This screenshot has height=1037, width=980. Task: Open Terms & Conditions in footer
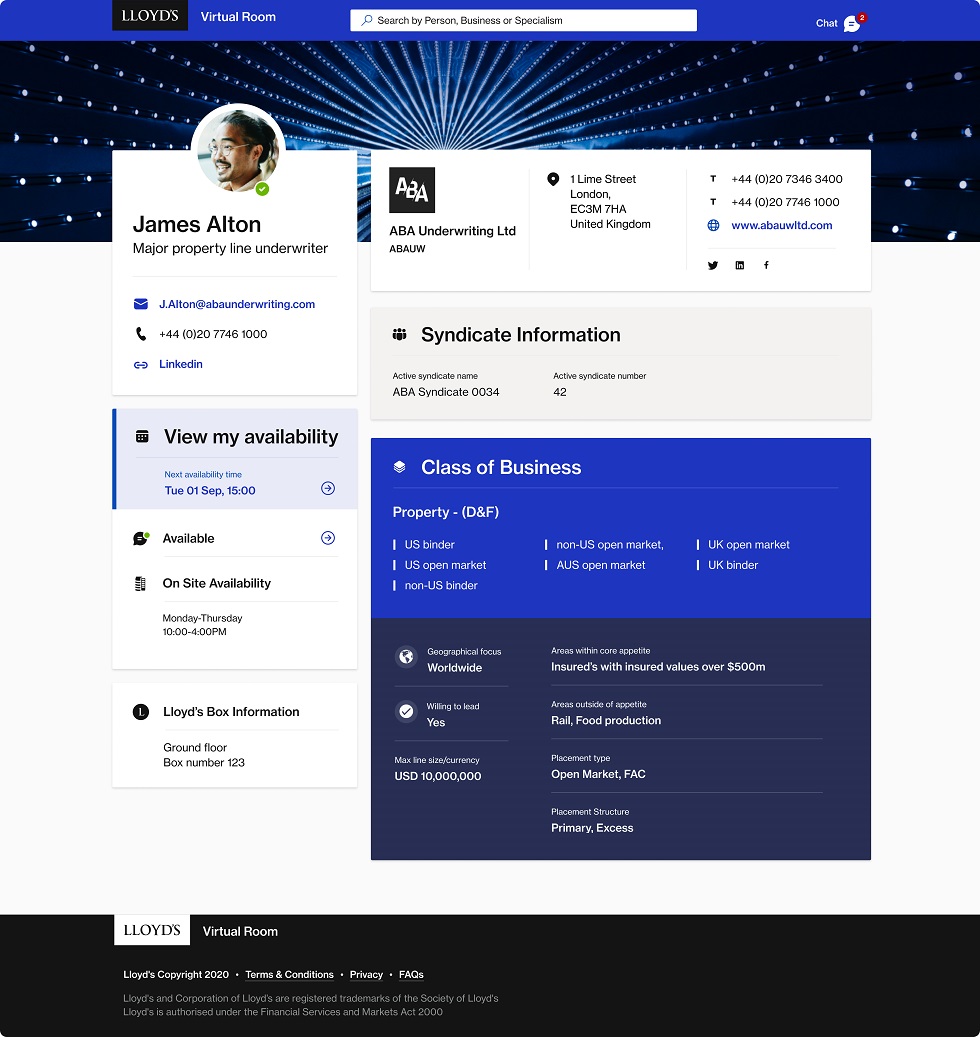(x=290, y=975)
